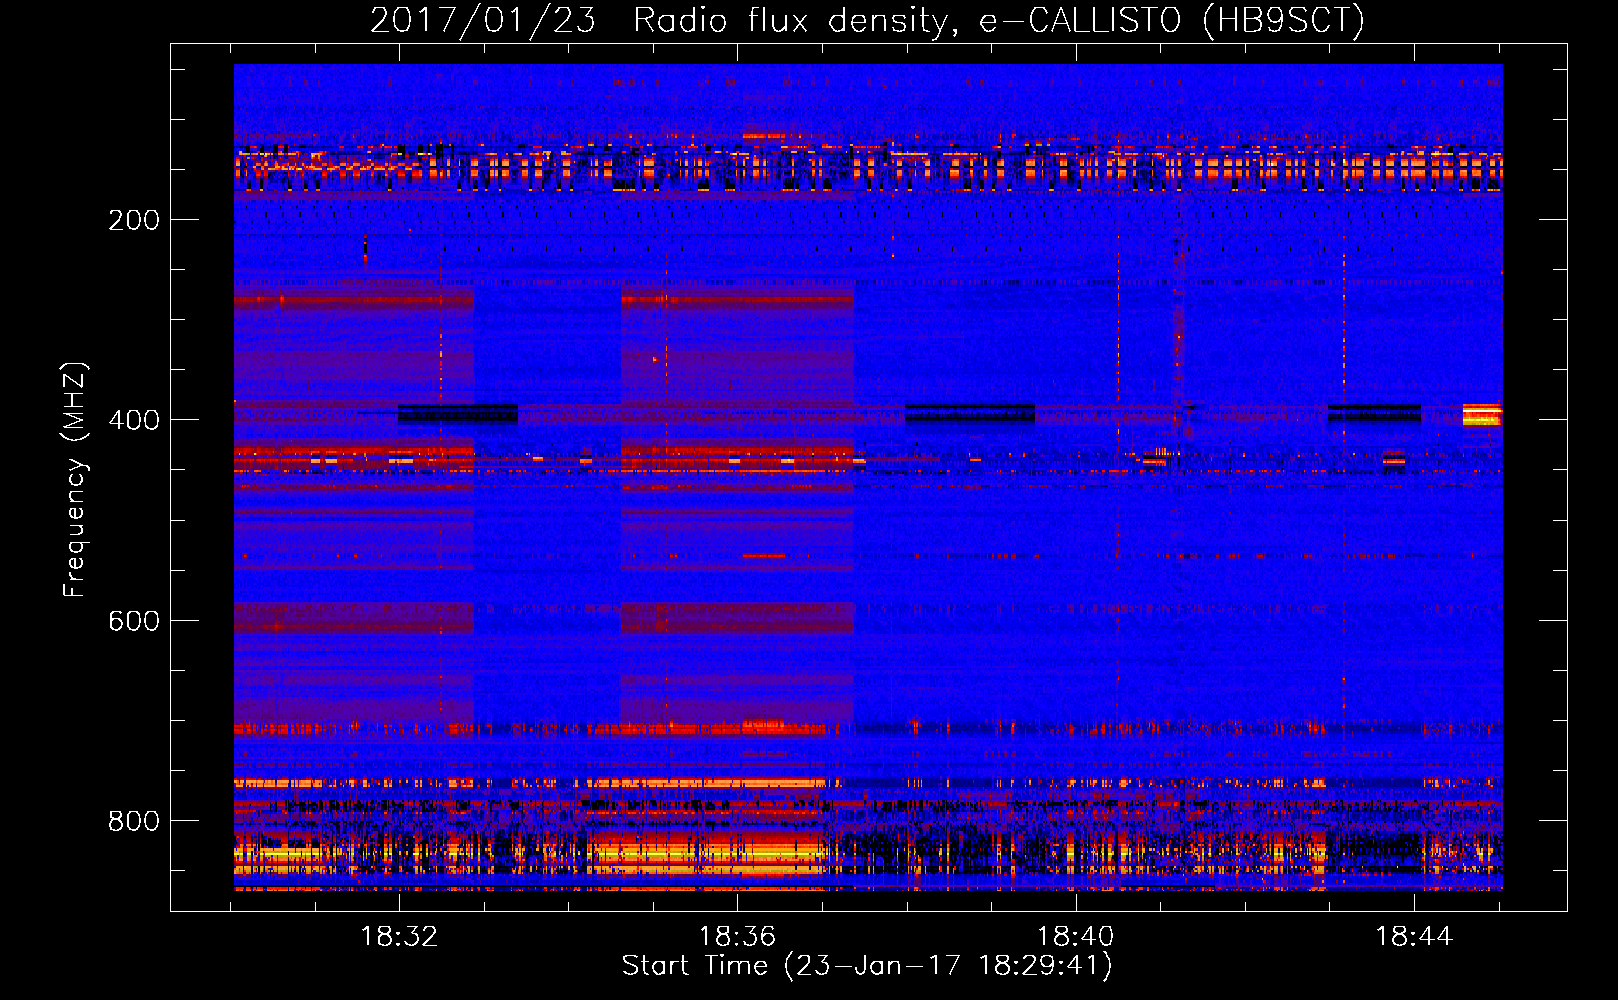Click the plot title '2017/01/23 Radio flux density, e-CALLISTO (HB9SCT)'

[x=867, y=20]
